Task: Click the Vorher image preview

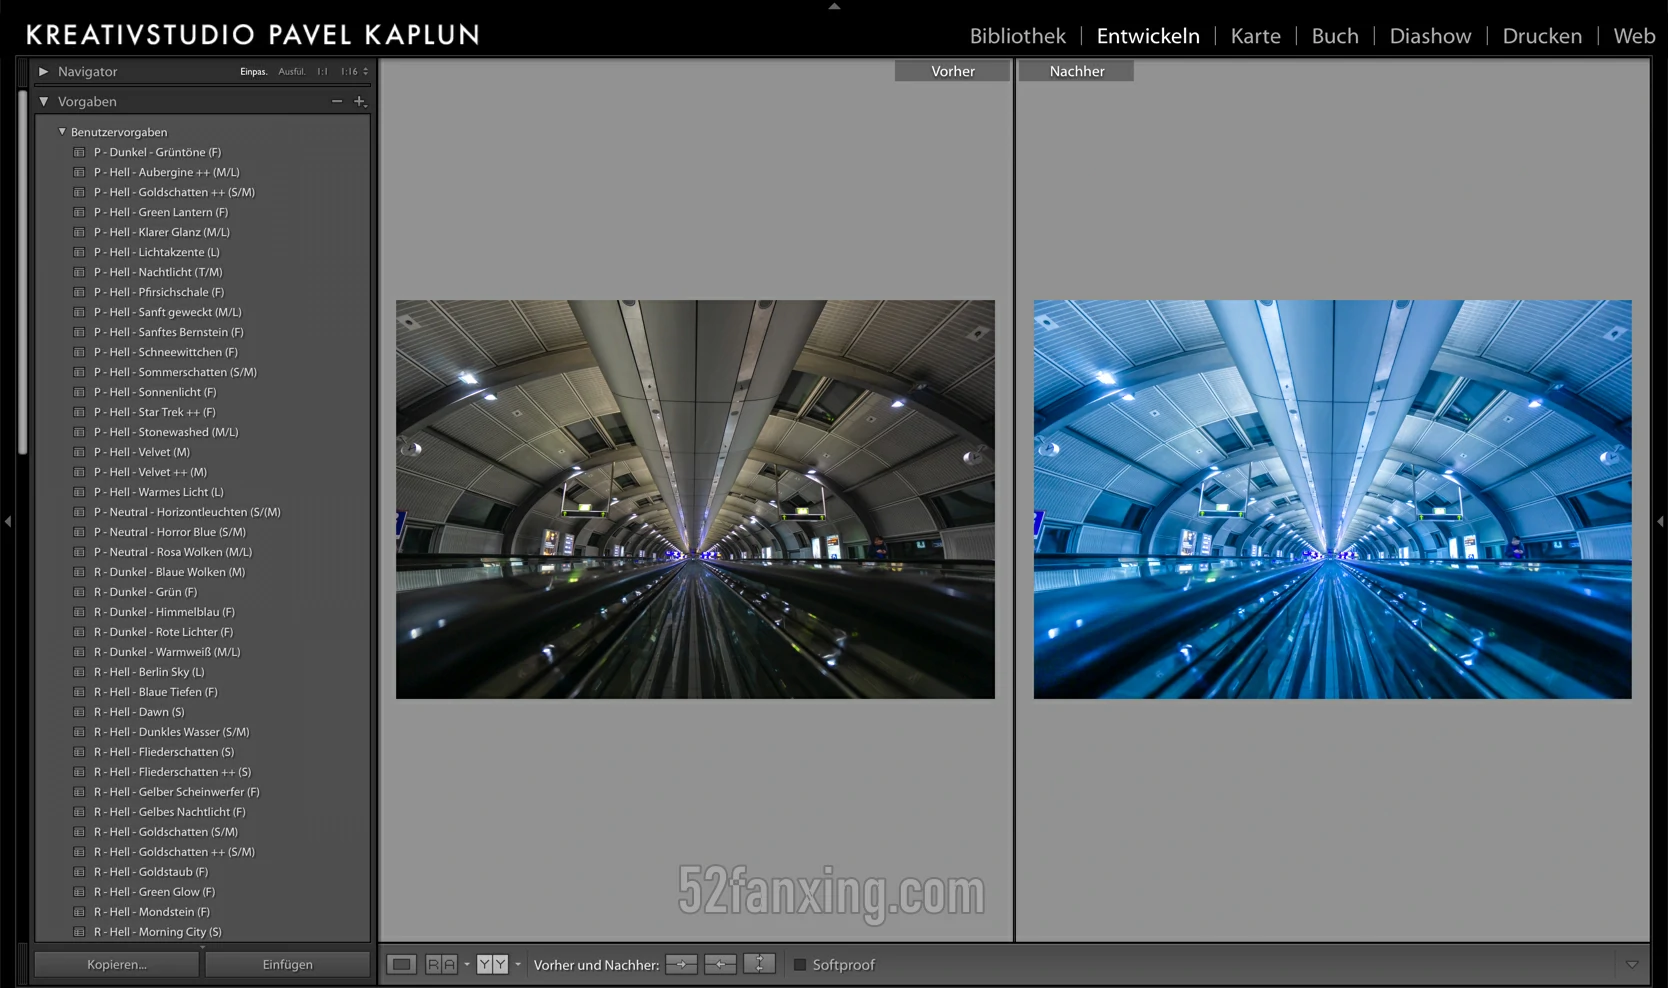Action: pos(695,499)
